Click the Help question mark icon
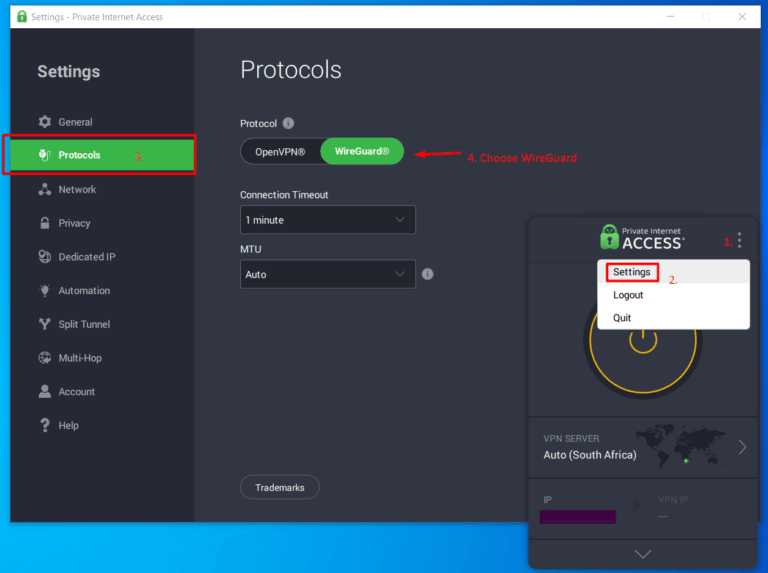 point(45,425)
